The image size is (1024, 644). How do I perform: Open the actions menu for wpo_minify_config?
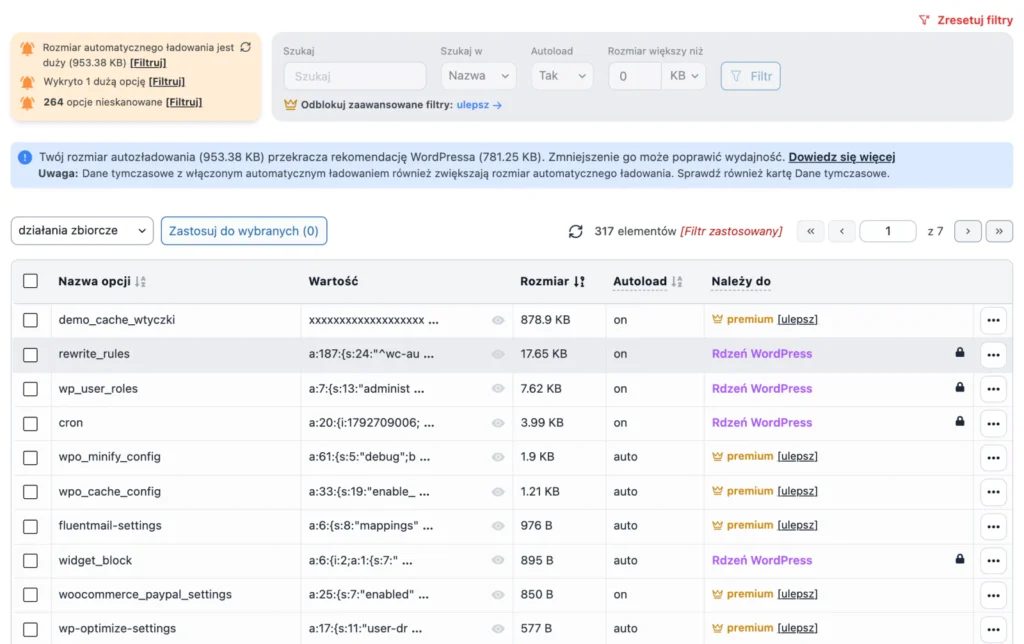click(993, 457)
